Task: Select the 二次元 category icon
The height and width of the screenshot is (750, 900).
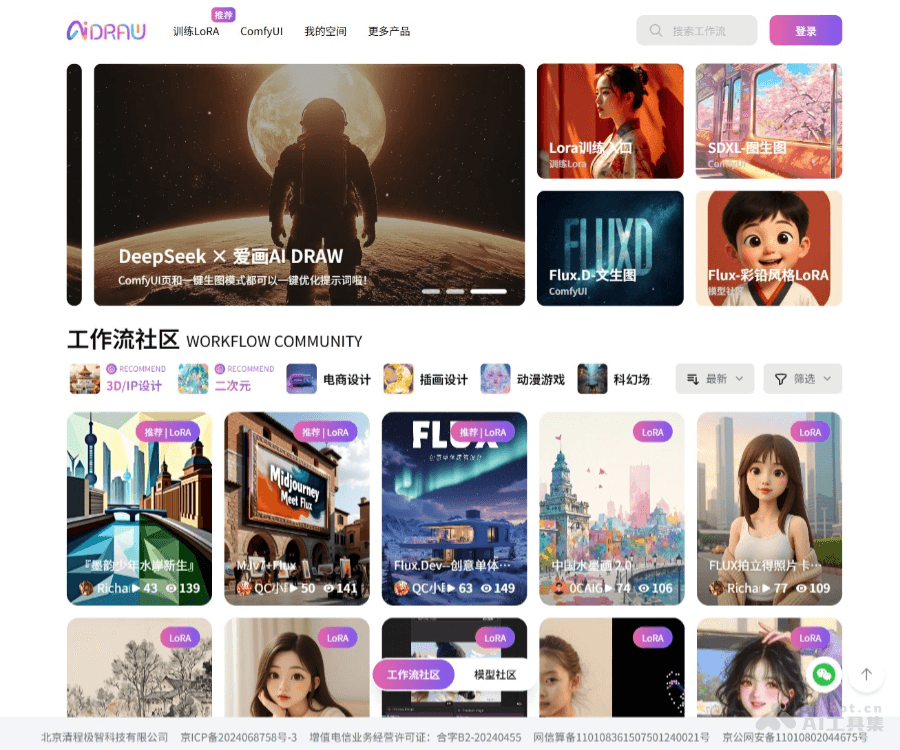Action: pyautogui.click(x=193, y=379)
